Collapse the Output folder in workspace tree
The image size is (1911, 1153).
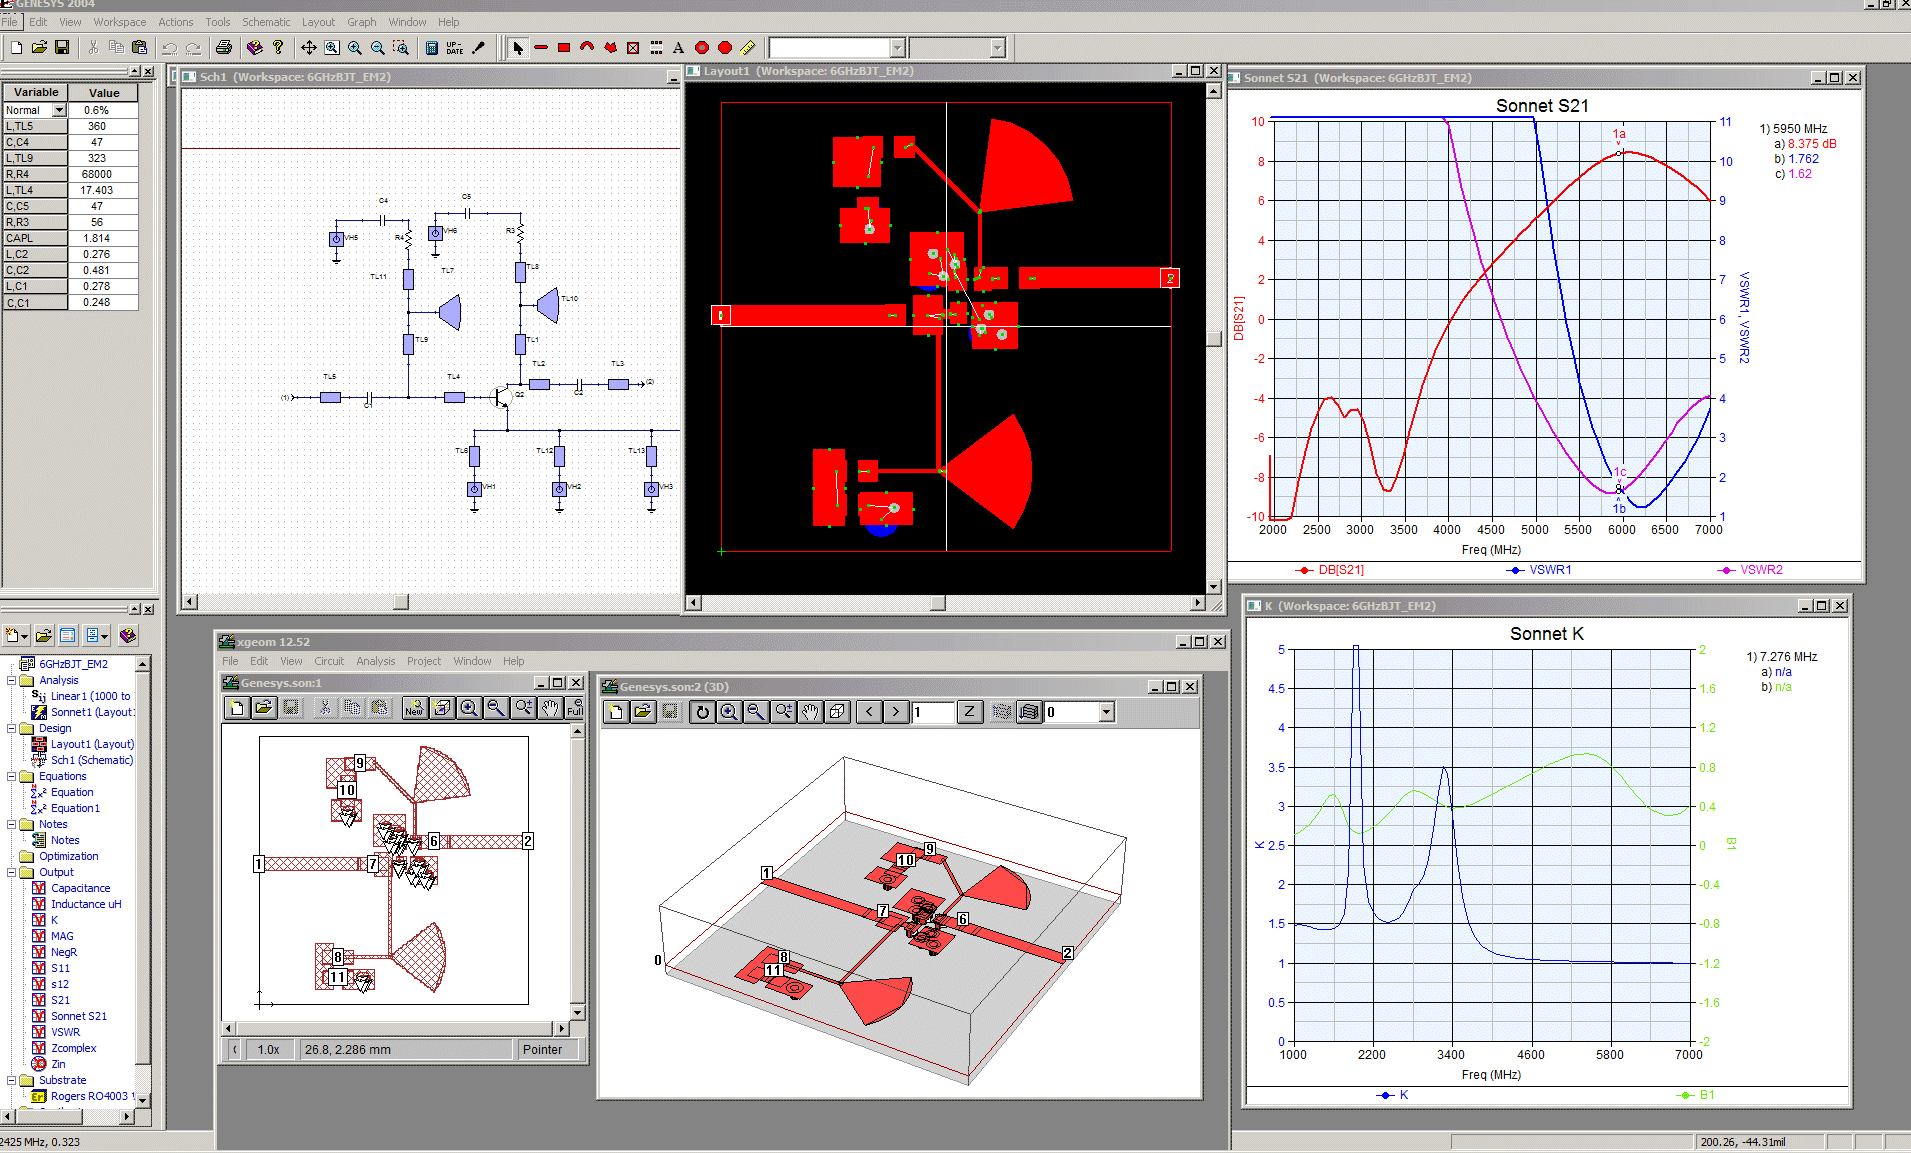pyautogui.click(x=12, y=872)
